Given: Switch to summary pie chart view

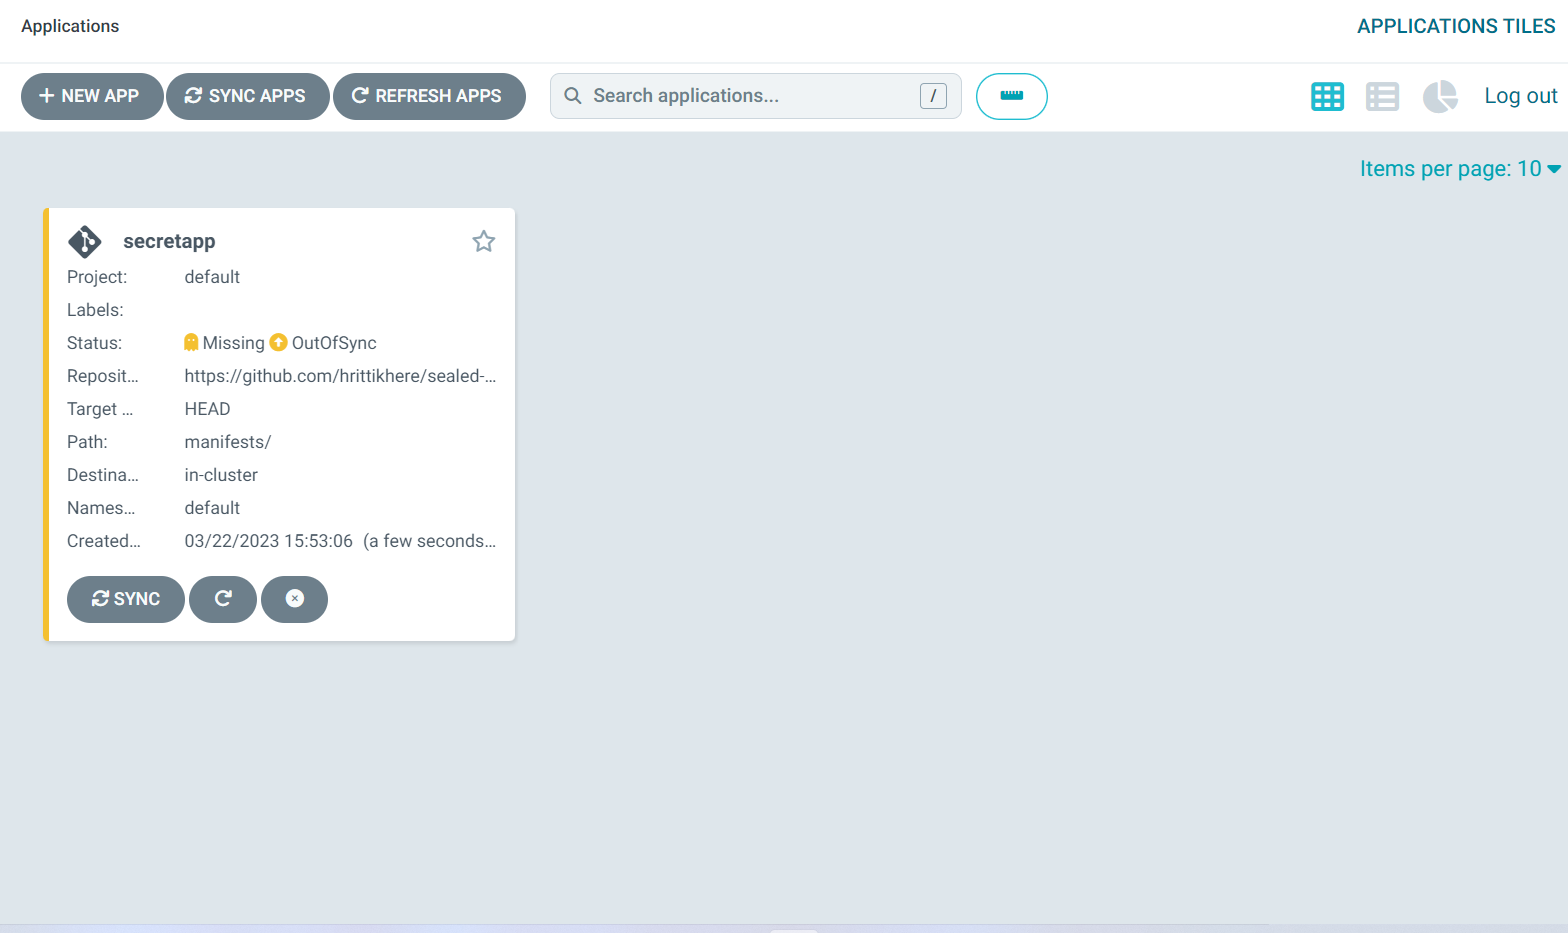Looking at the screenshot, I should coord(1440,97).
